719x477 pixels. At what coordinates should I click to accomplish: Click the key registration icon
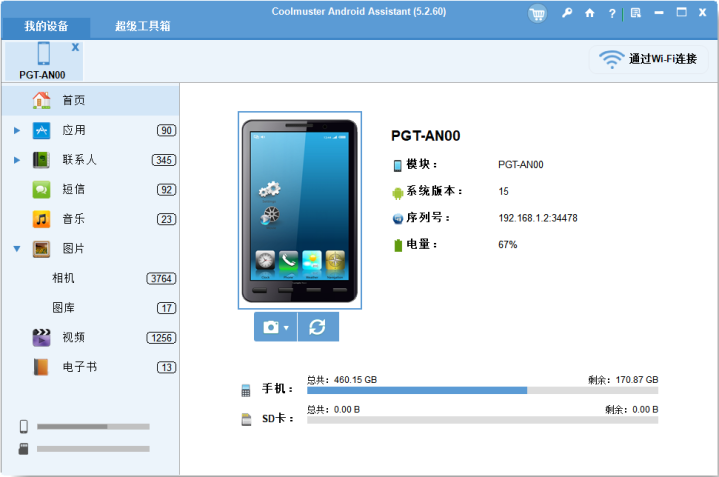point(567,13)
